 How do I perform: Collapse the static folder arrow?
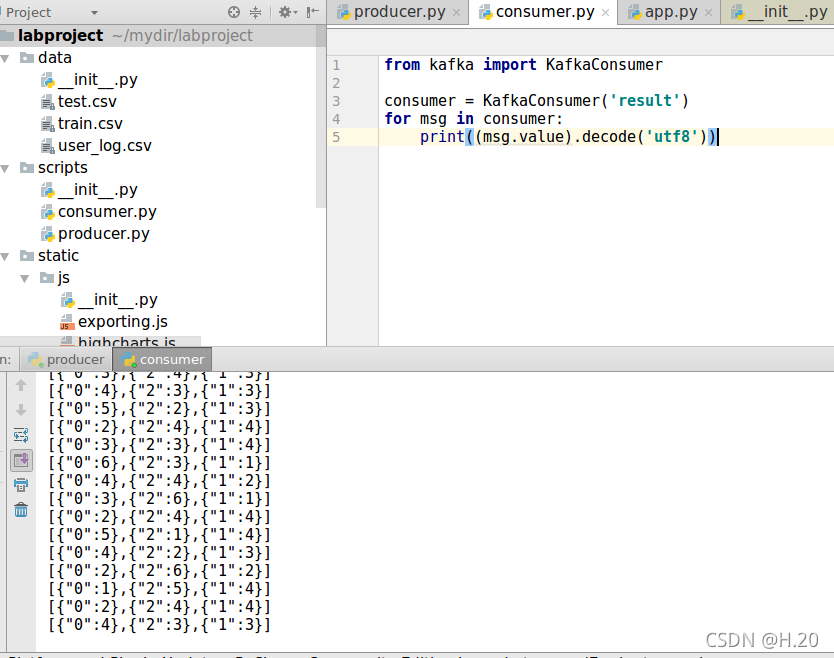[5, 256]
